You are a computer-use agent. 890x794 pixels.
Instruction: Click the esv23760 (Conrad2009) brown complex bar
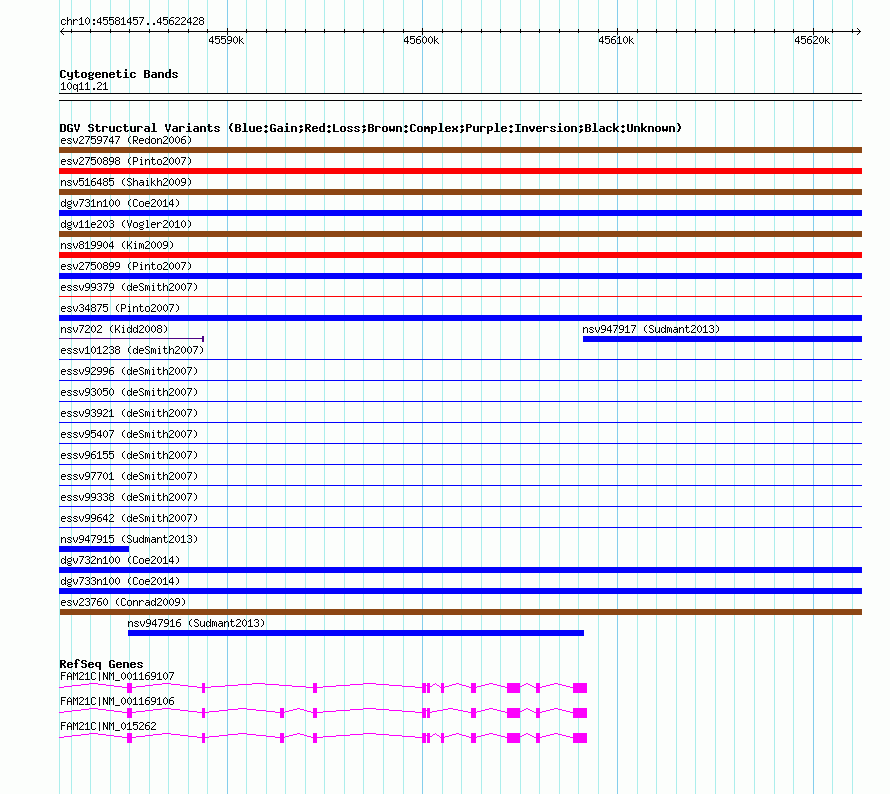[460, 612]
